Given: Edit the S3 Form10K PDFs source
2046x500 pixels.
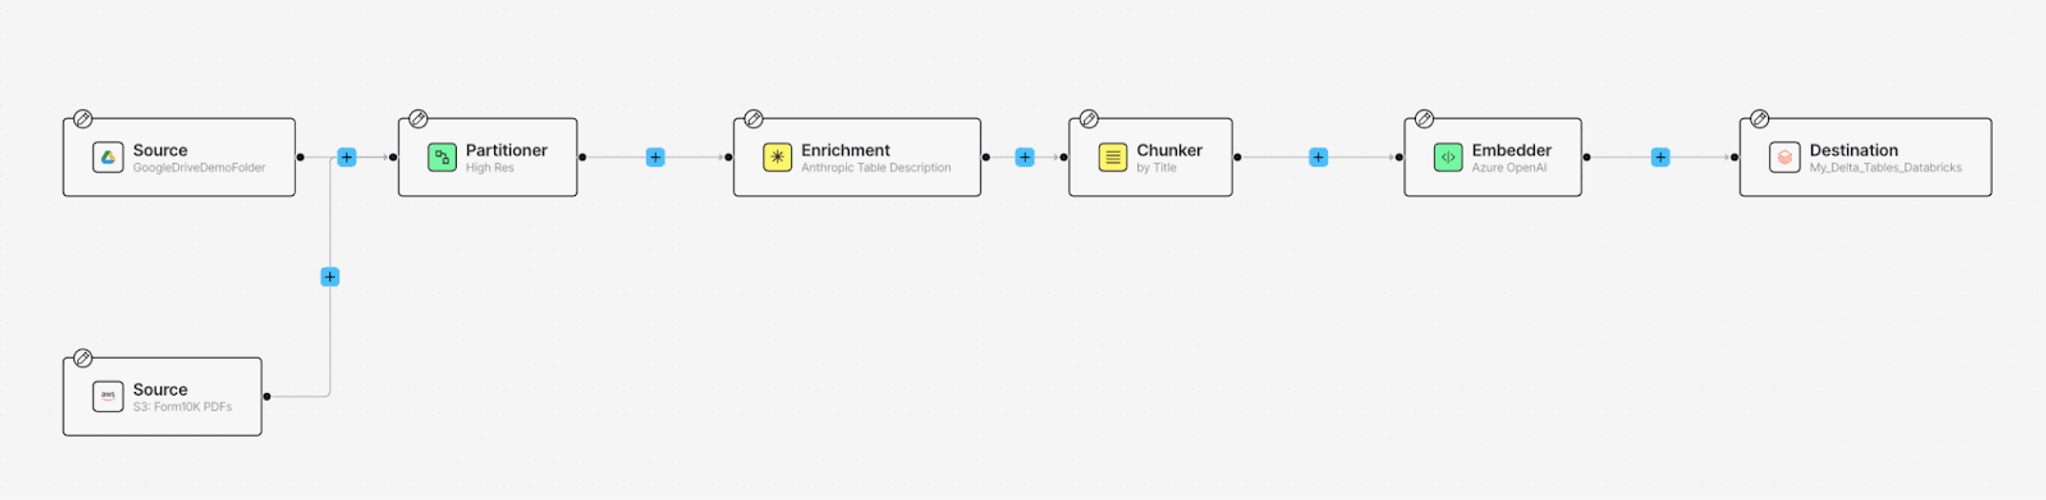Looking at the screenshot, I should pyautogui.click(x=83, y=358).
